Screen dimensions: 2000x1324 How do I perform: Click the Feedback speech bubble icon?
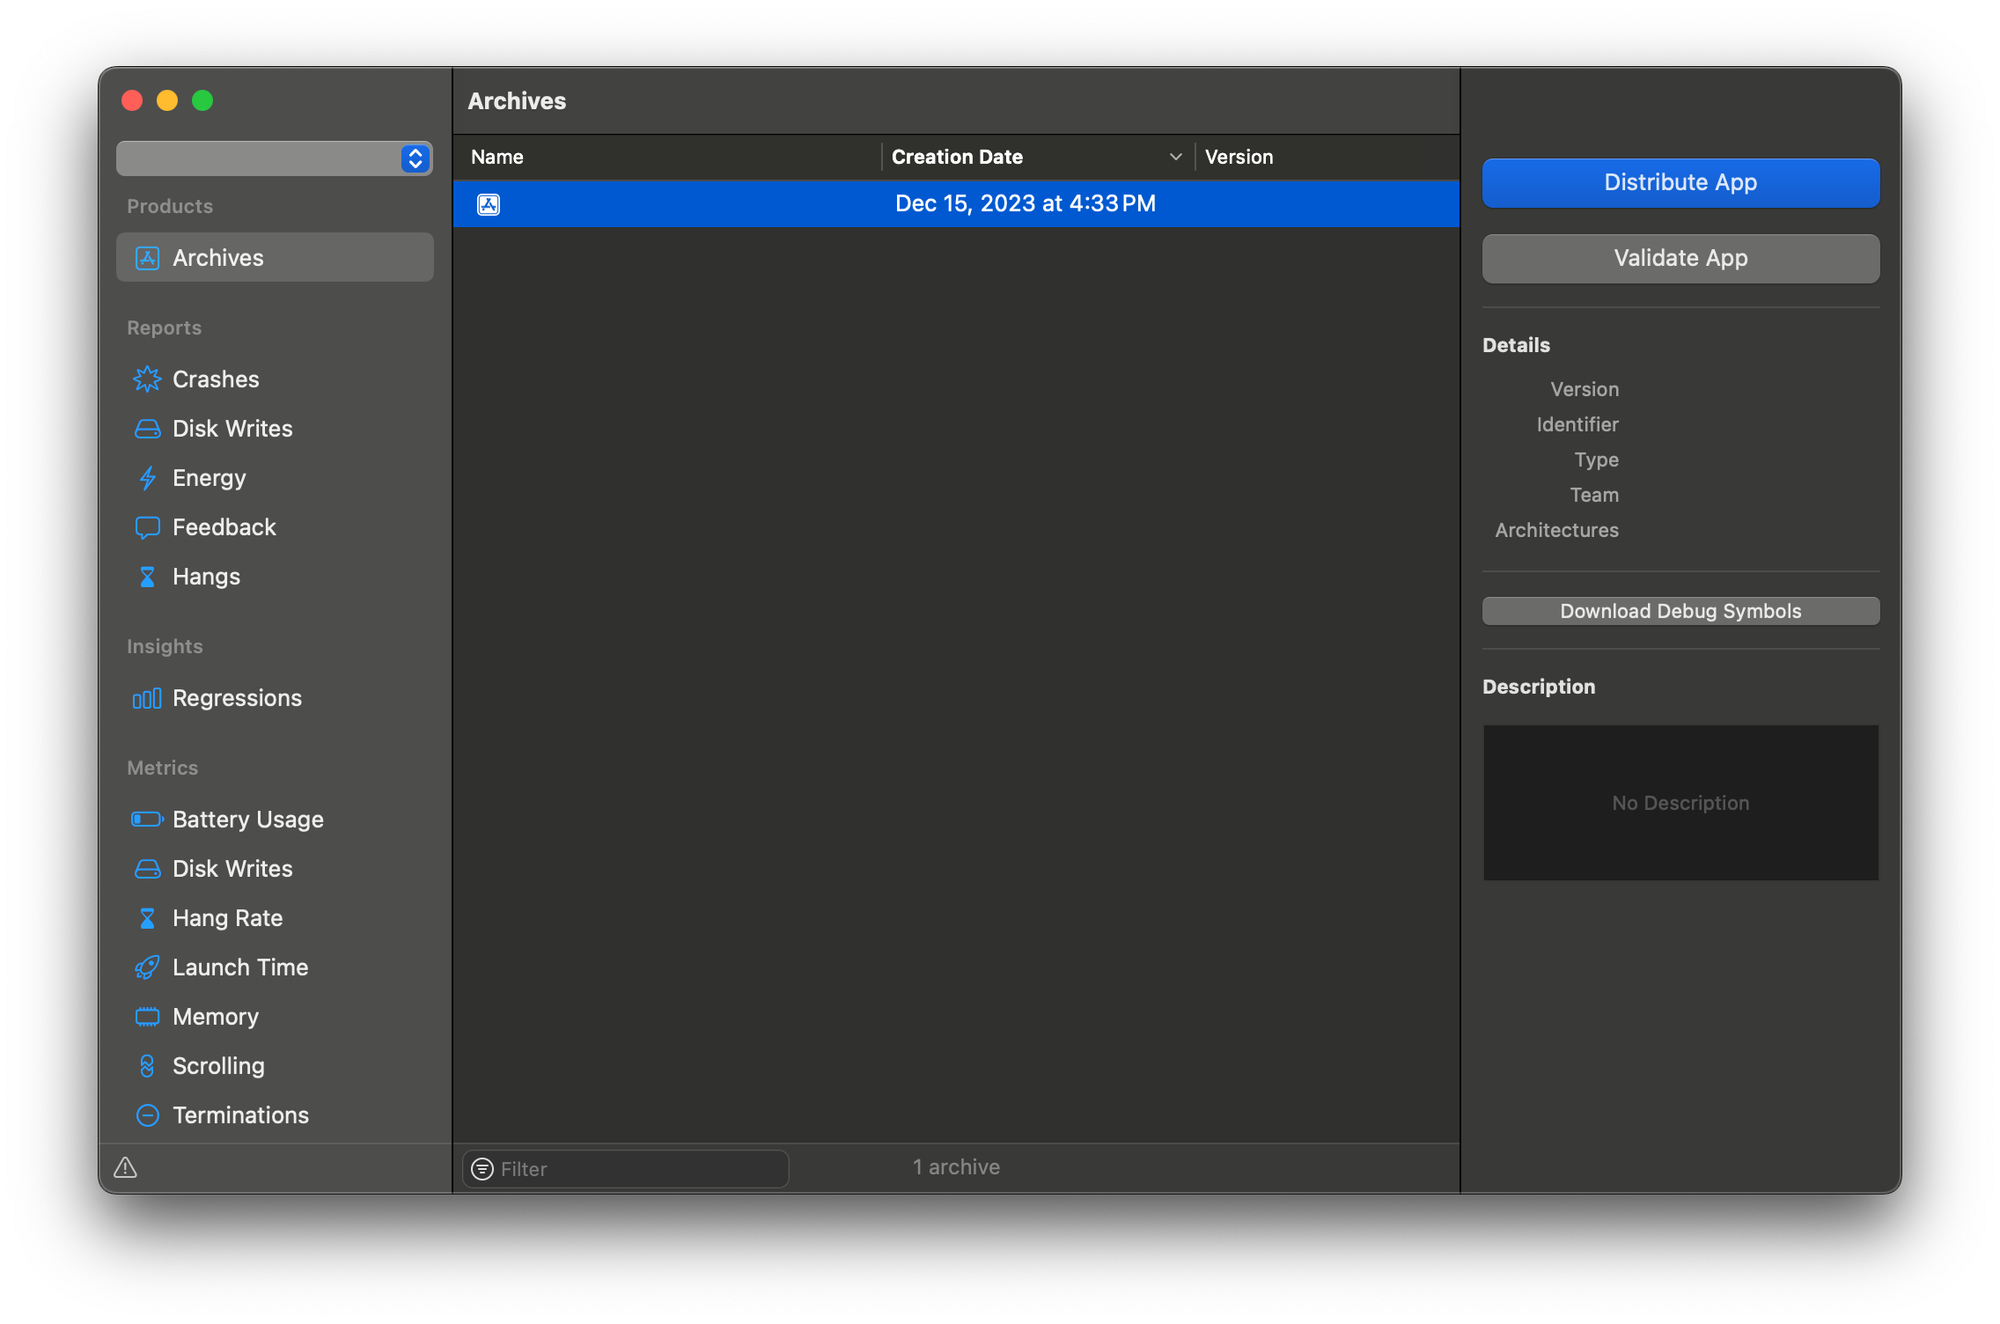pyautogui.click(x=147, y=527)
